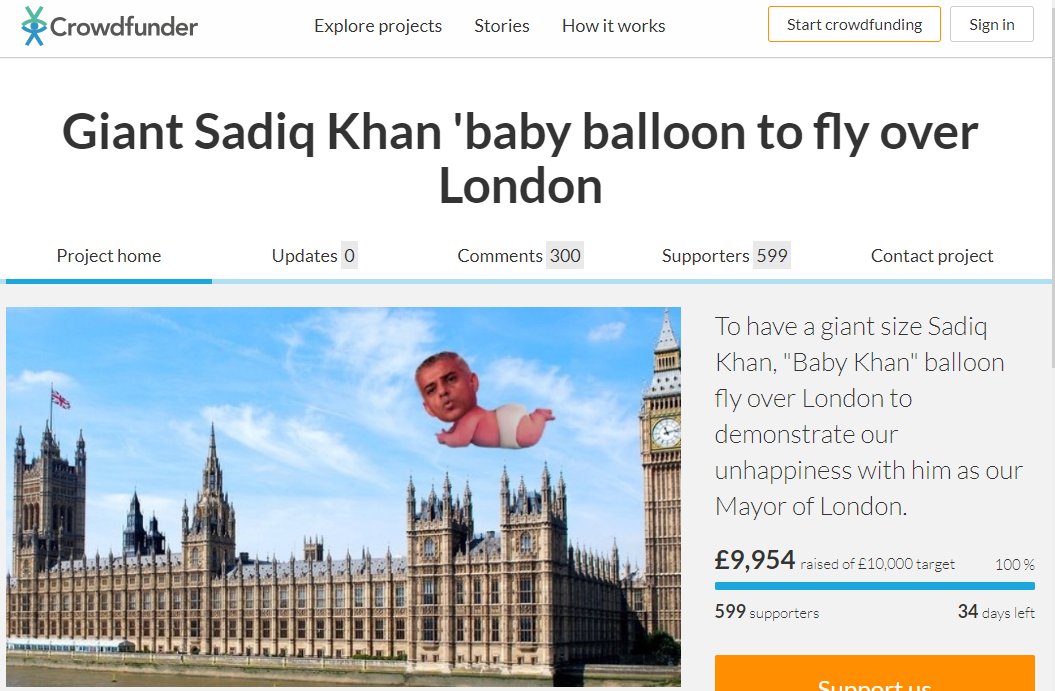Click the £9,954 raised amount
The image size is (1055, 691).
tap(755, 560)
